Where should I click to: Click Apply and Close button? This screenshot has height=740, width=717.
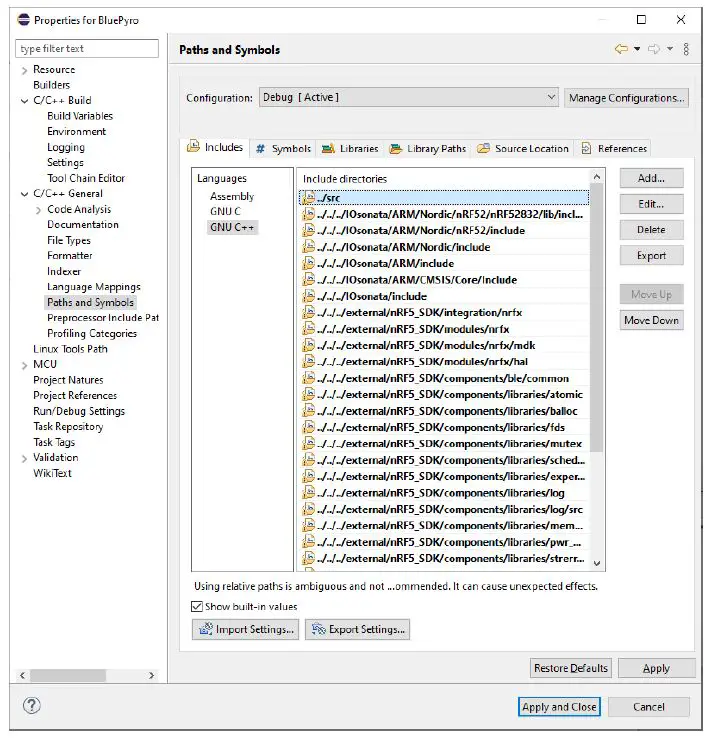[559, 707]
